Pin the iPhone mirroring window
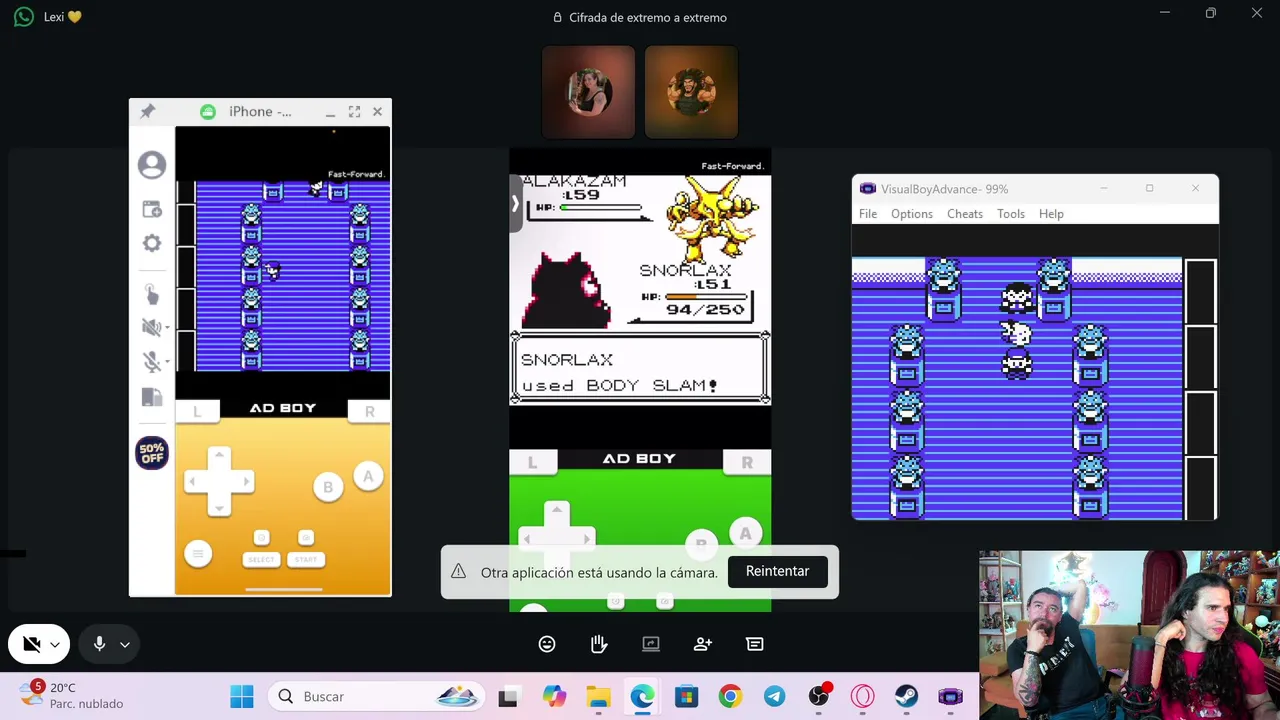The width and height of the screenshot is (1280, 720). 147,111
